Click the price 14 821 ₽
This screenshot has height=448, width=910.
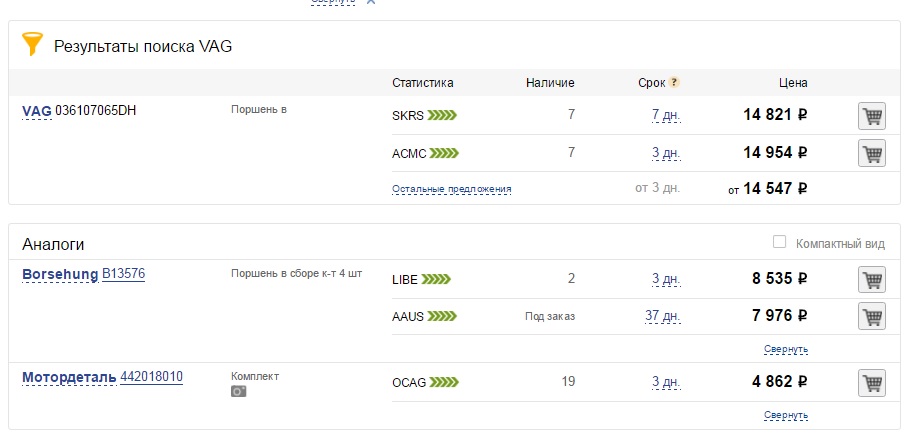(775, 115)
